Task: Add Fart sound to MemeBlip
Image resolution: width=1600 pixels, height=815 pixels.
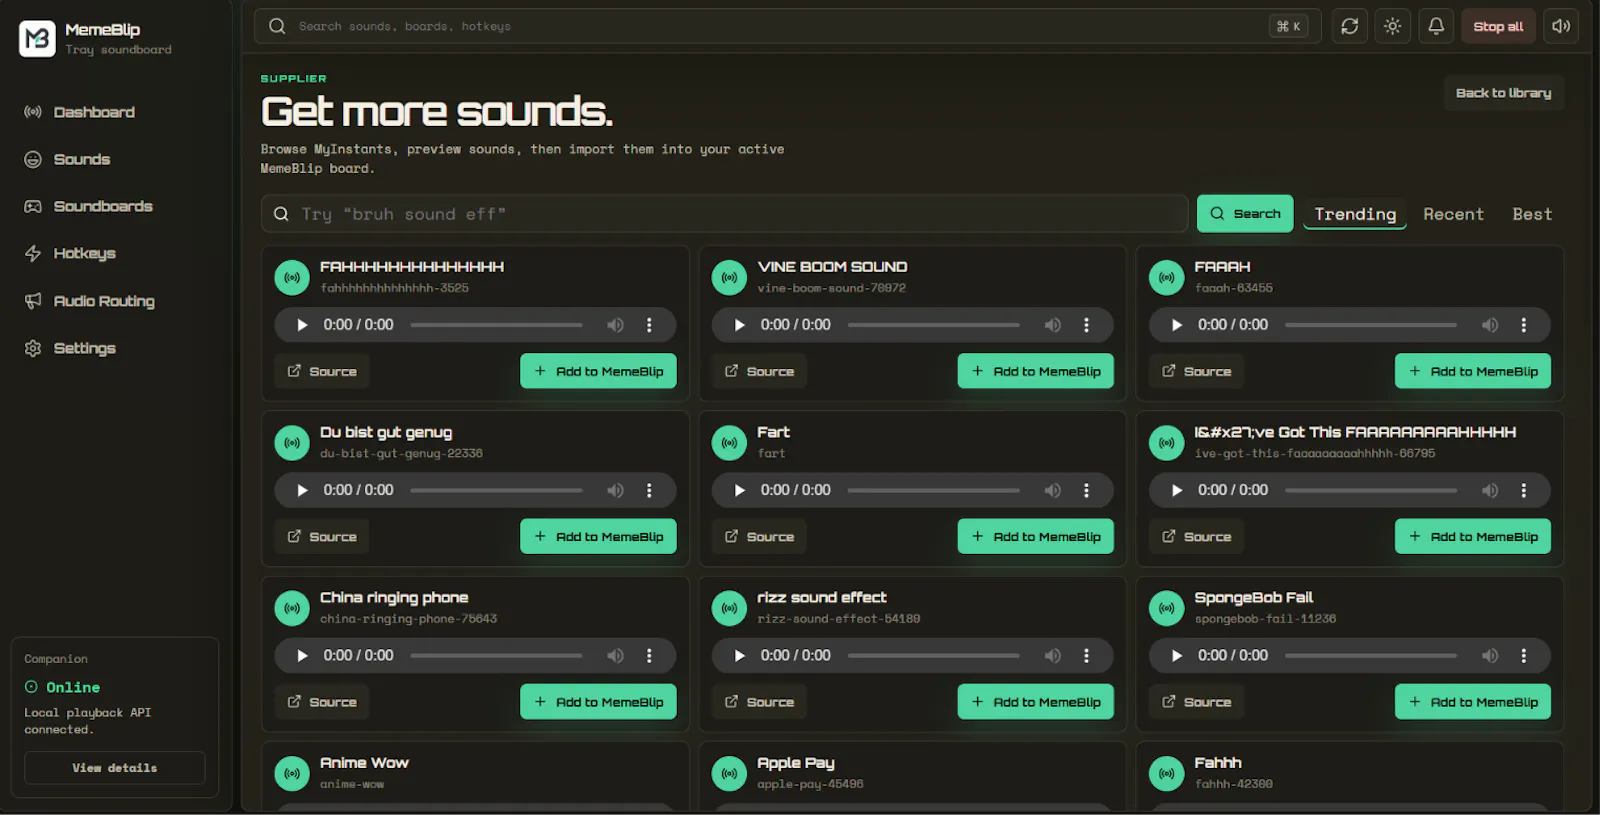Action: [1035, 536]
